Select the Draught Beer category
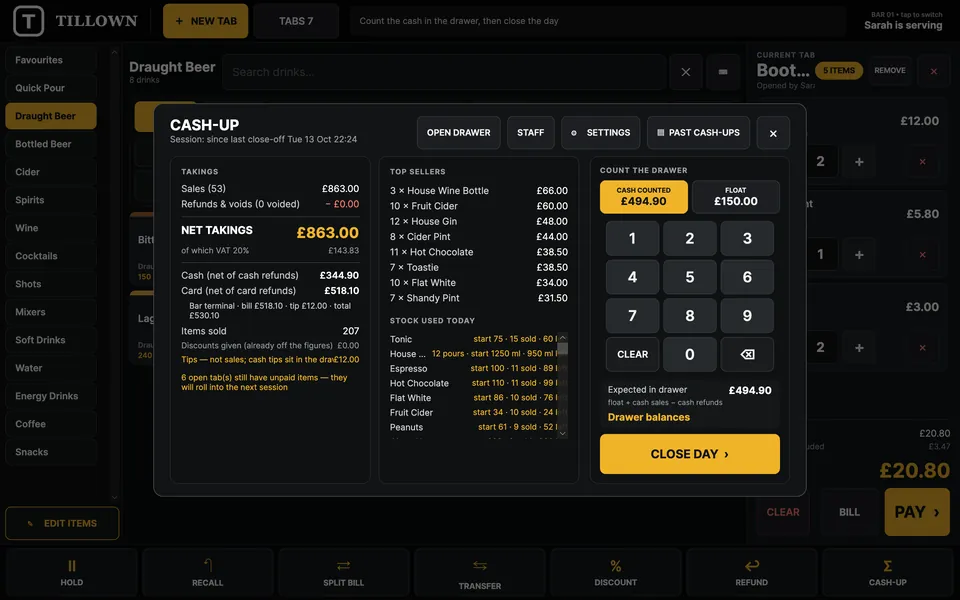This screenshot has width=960, height=600. tap(51, 116)
